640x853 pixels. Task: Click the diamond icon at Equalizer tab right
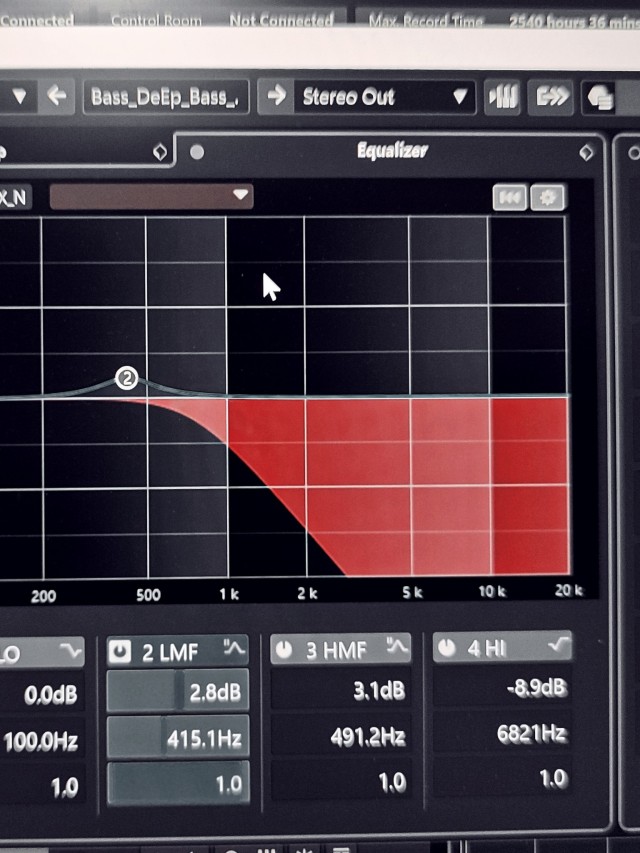(x=586, y=153)
